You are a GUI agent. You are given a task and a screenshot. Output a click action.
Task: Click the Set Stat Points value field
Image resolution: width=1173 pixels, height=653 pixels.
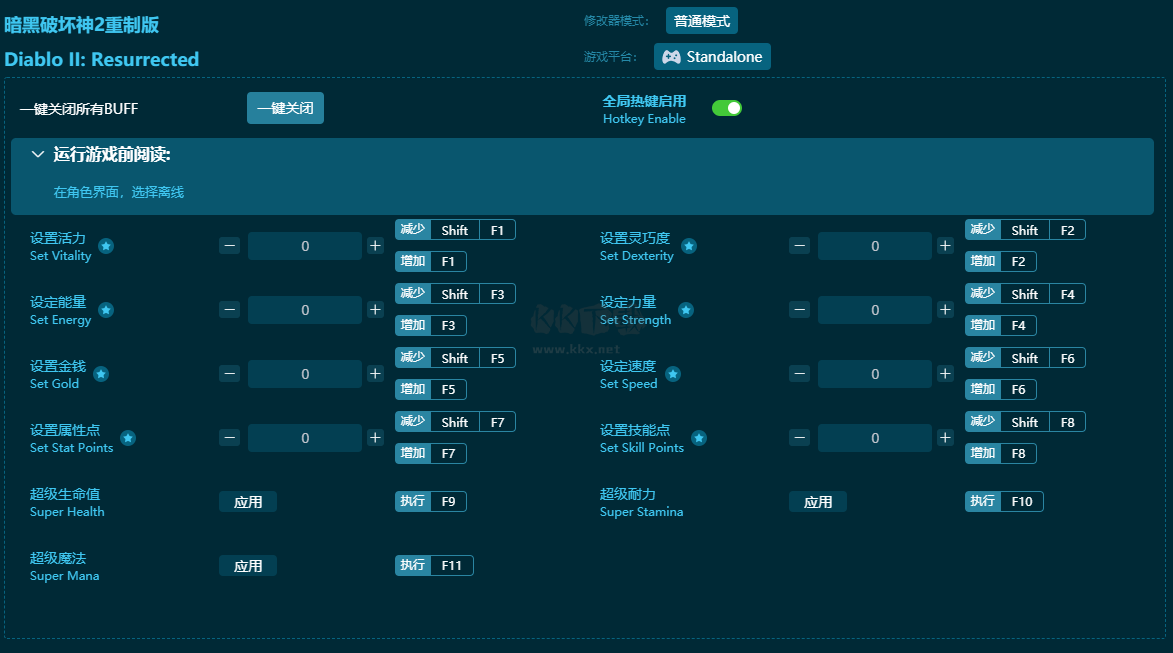pyautogui.click(x=304, y=438)
